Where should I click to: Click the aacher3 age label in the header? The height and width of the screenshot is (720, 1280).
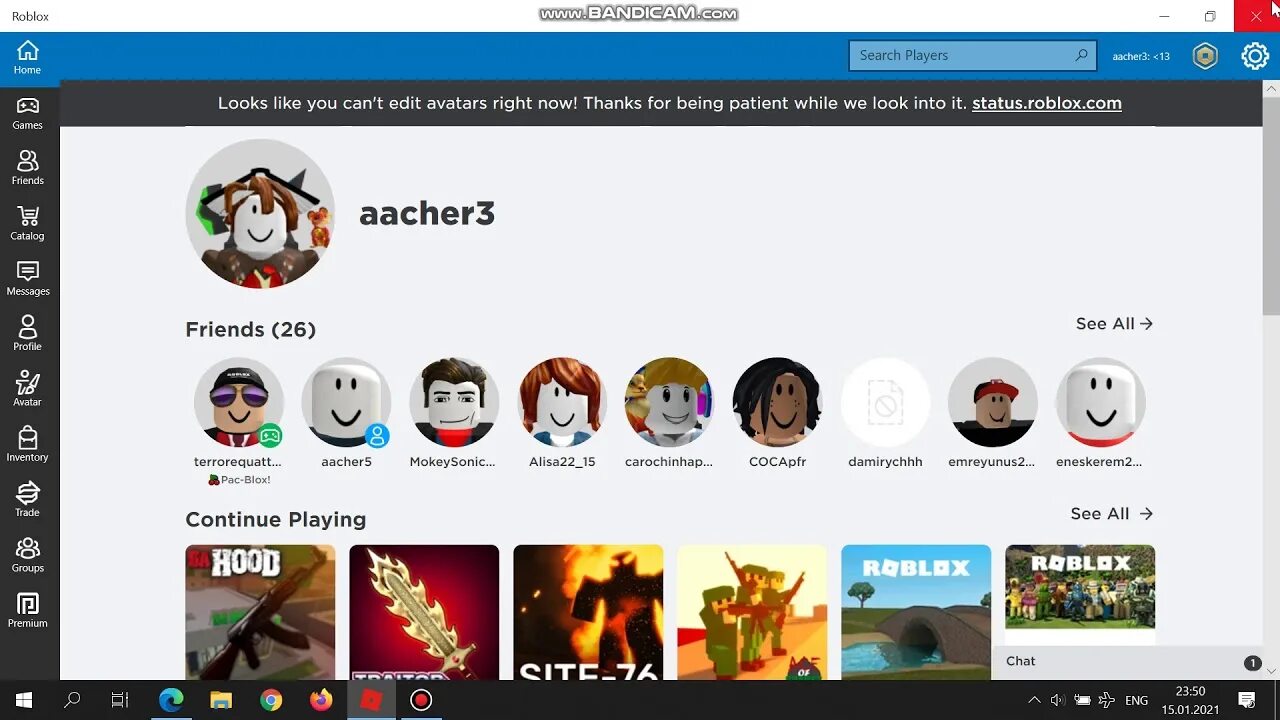click(1141, 57)
